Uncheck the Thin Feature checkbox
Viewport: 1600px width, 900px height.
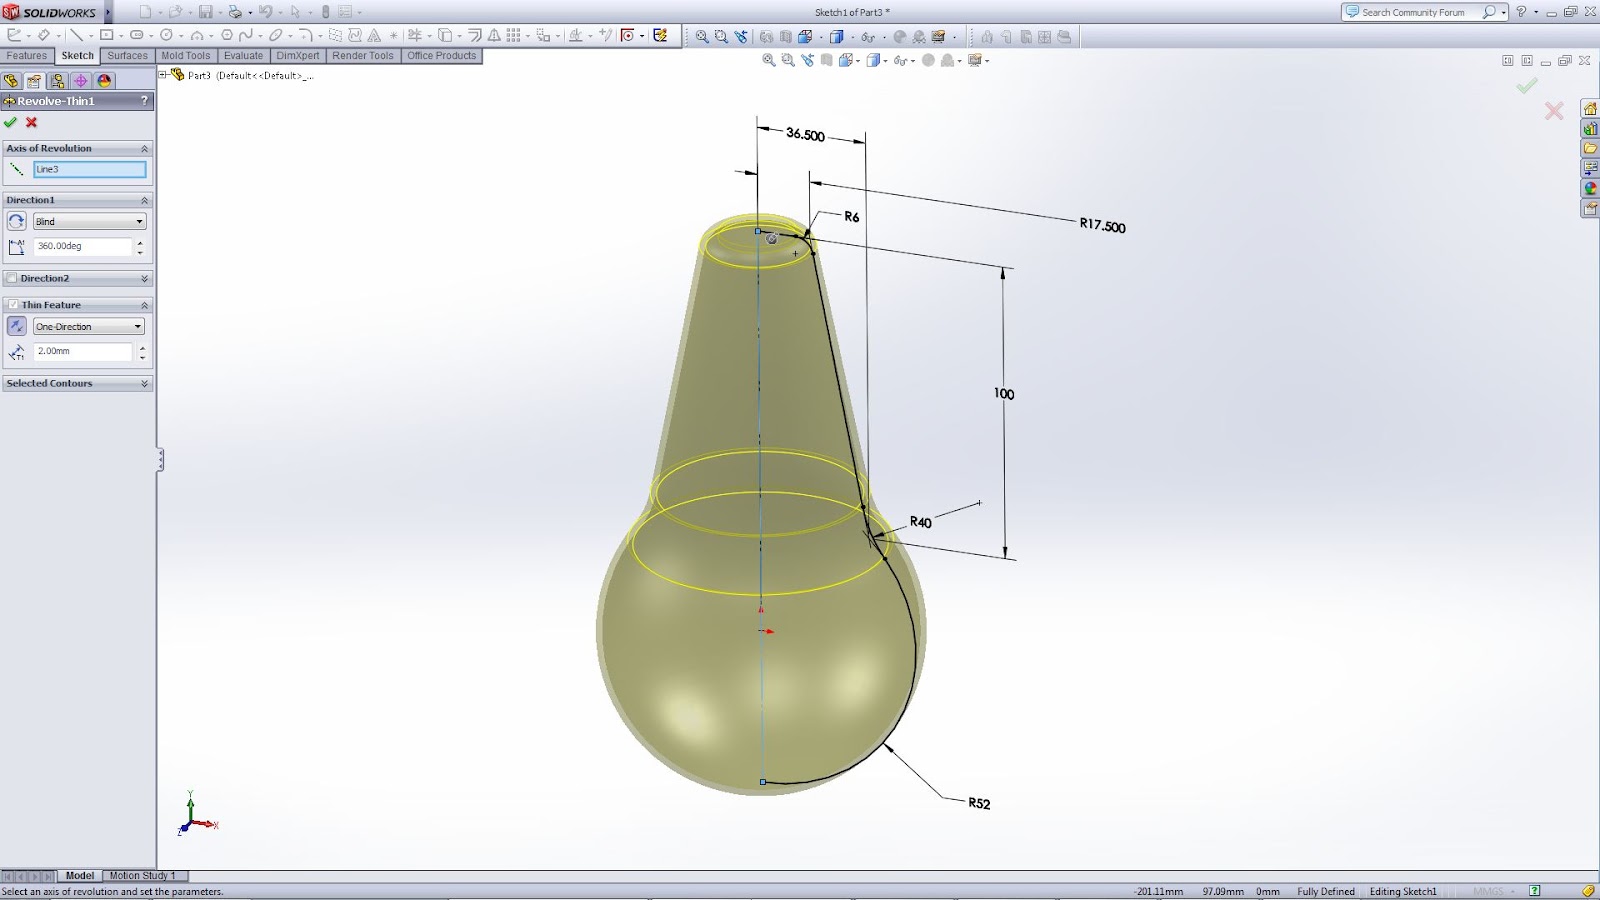[14, 304]
